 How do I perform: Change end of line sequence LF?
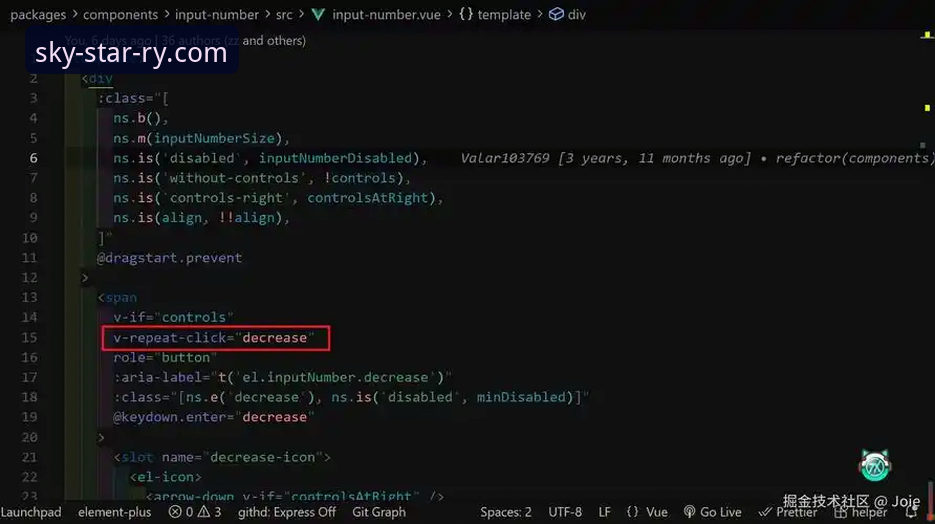(x=605, y=512)
